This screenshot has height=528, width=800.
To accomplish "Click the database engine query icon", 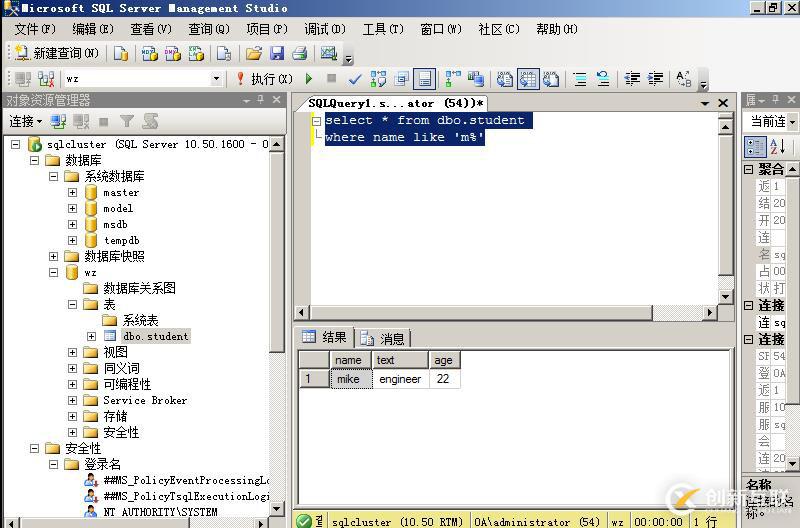I will tap(121, 53).
